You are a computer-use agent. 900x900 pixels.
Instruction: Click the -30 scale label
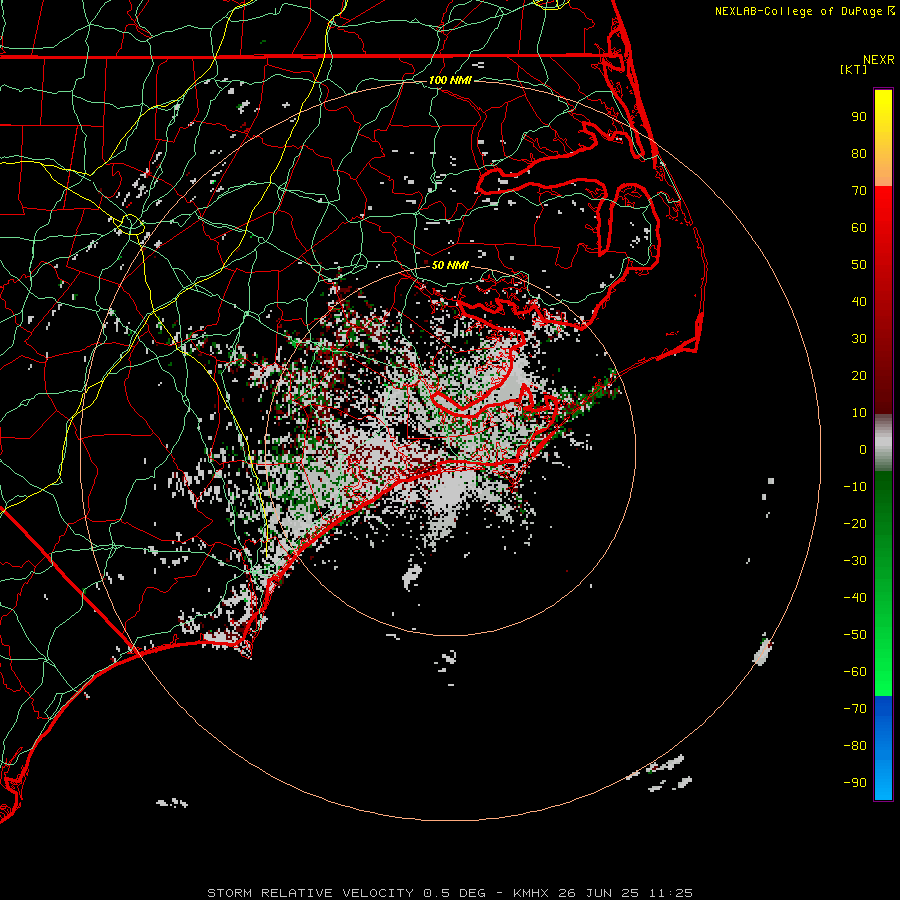coord(855,561)
